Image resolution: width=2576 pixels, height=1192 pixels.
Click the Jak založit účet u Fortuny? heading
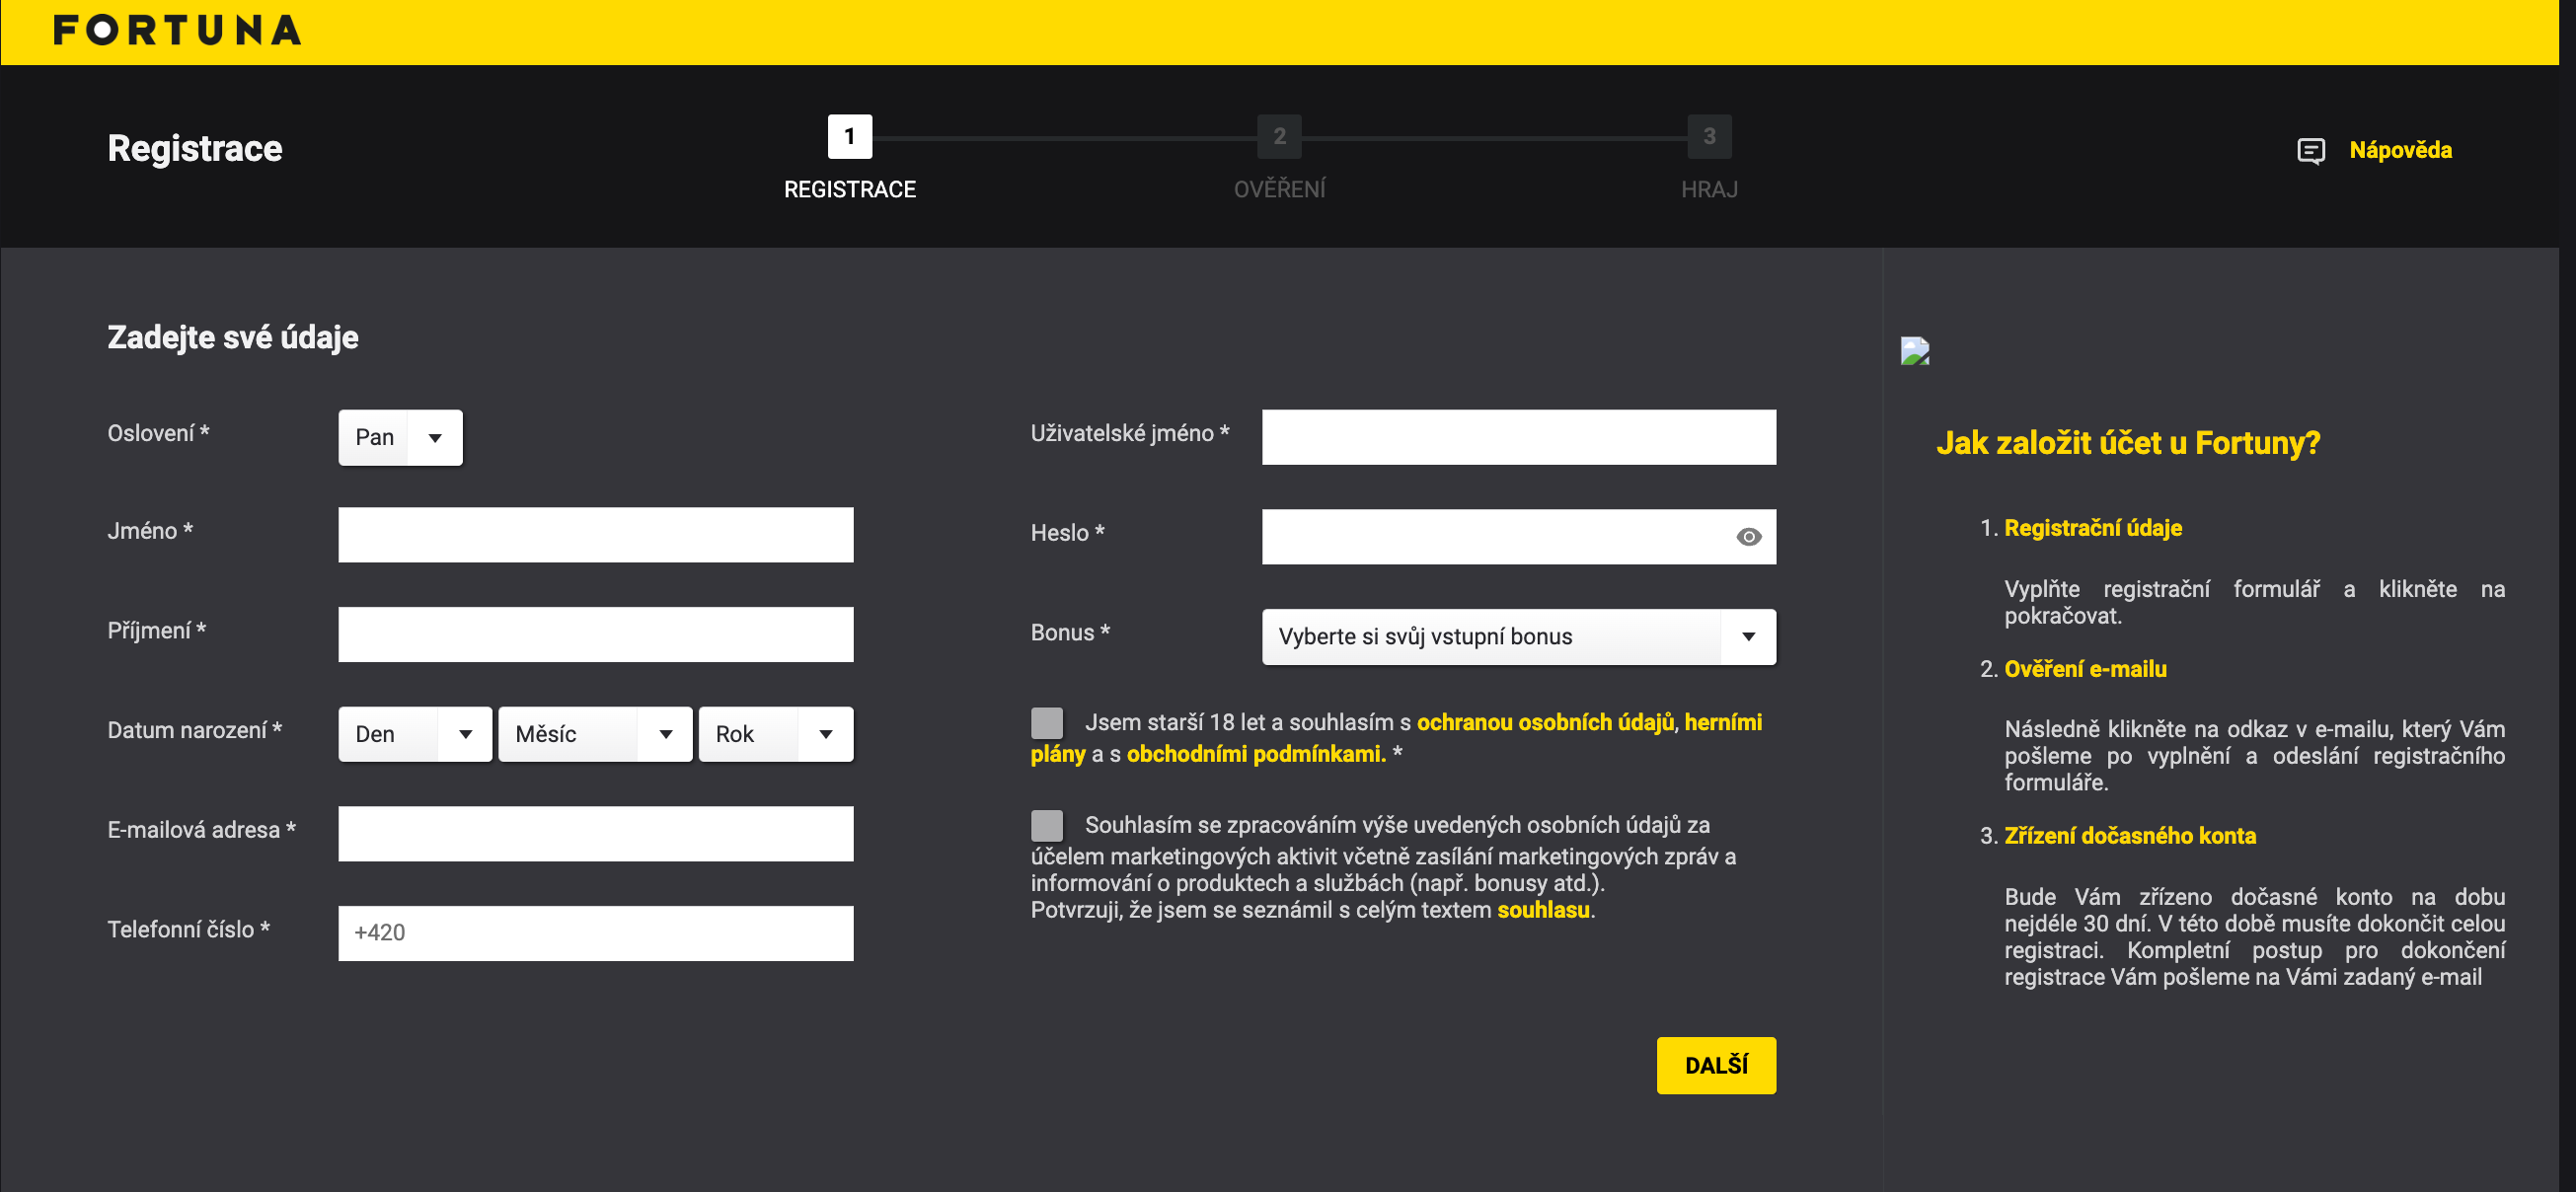(2127, 443)
